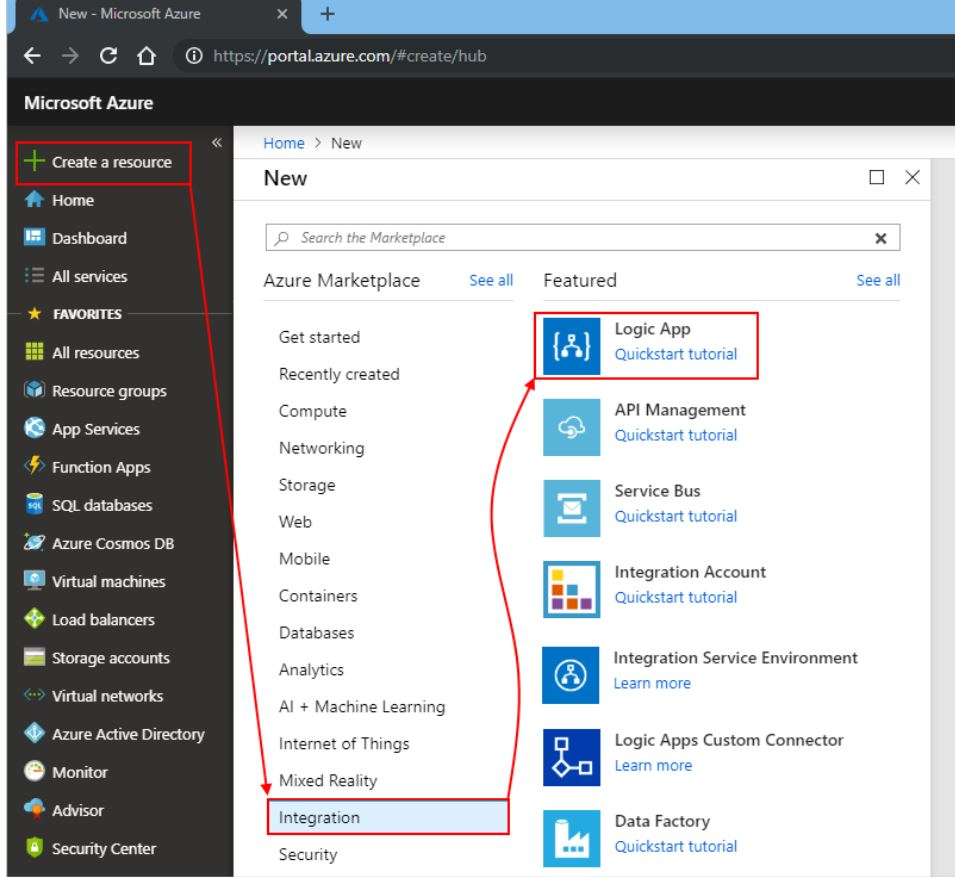This screenshot has height=877, width=955.
Task: Open Virtual machines monitor icon
Action: (x=34, y=580)
